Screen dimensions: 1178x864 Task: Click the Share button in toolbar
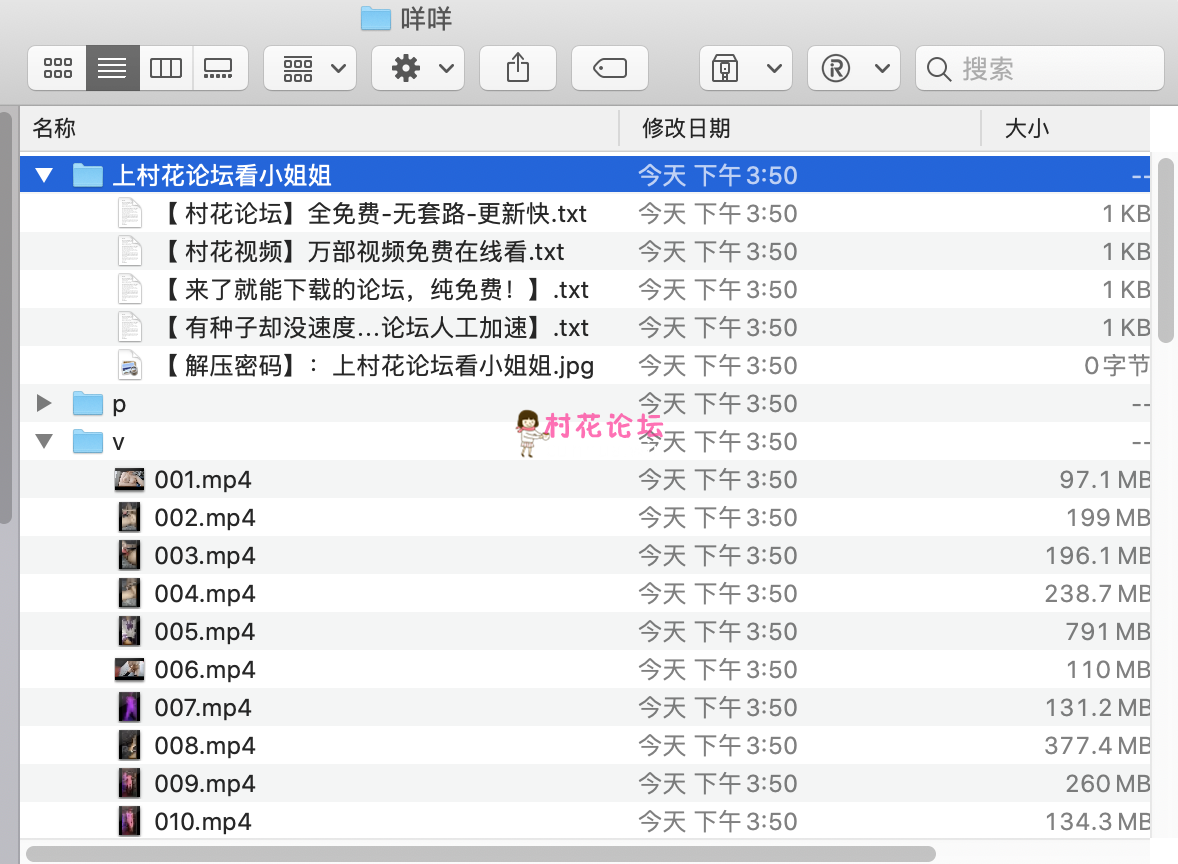517,68
